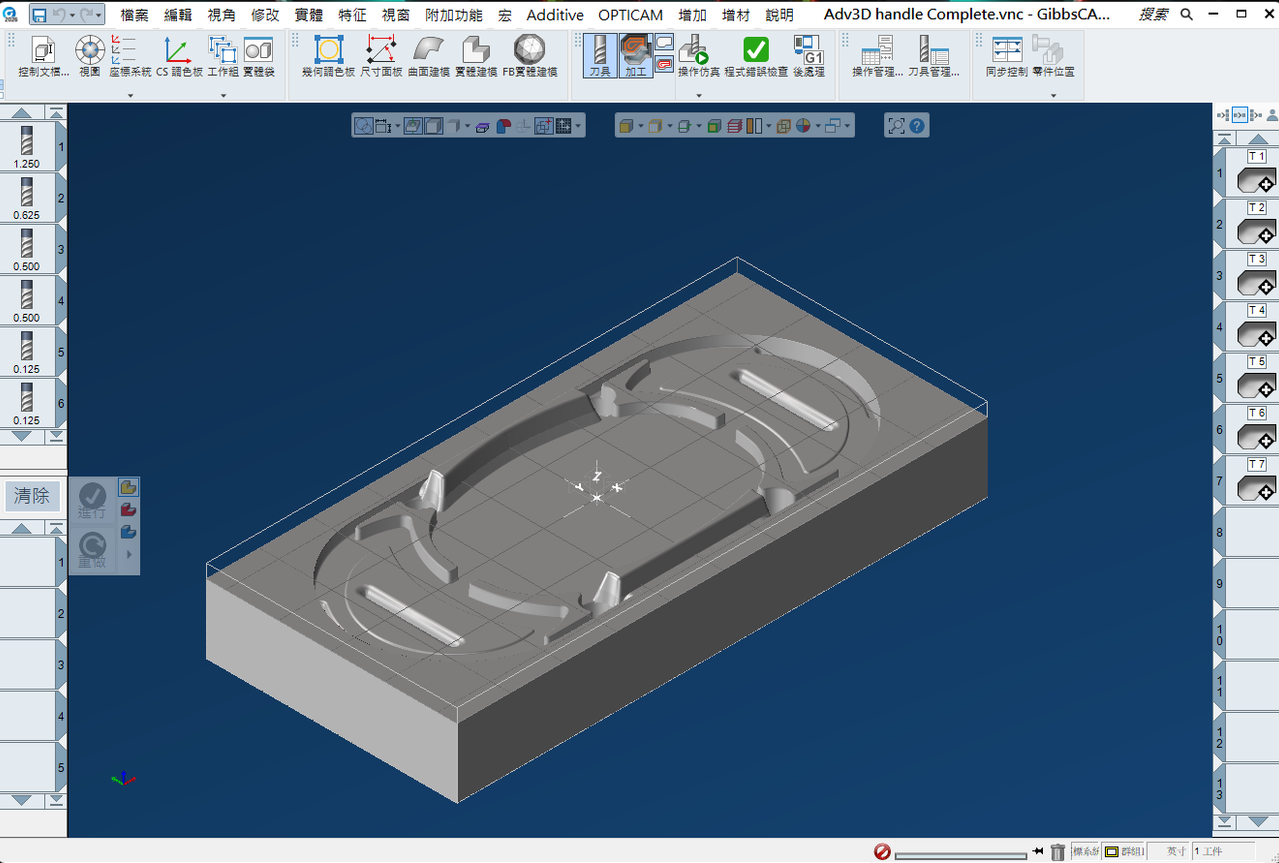The image size is (1279, 863).
Task: Expand the dropdown arrow under 操作仿真
Action: pyautogui.click(x=699, y=96)
